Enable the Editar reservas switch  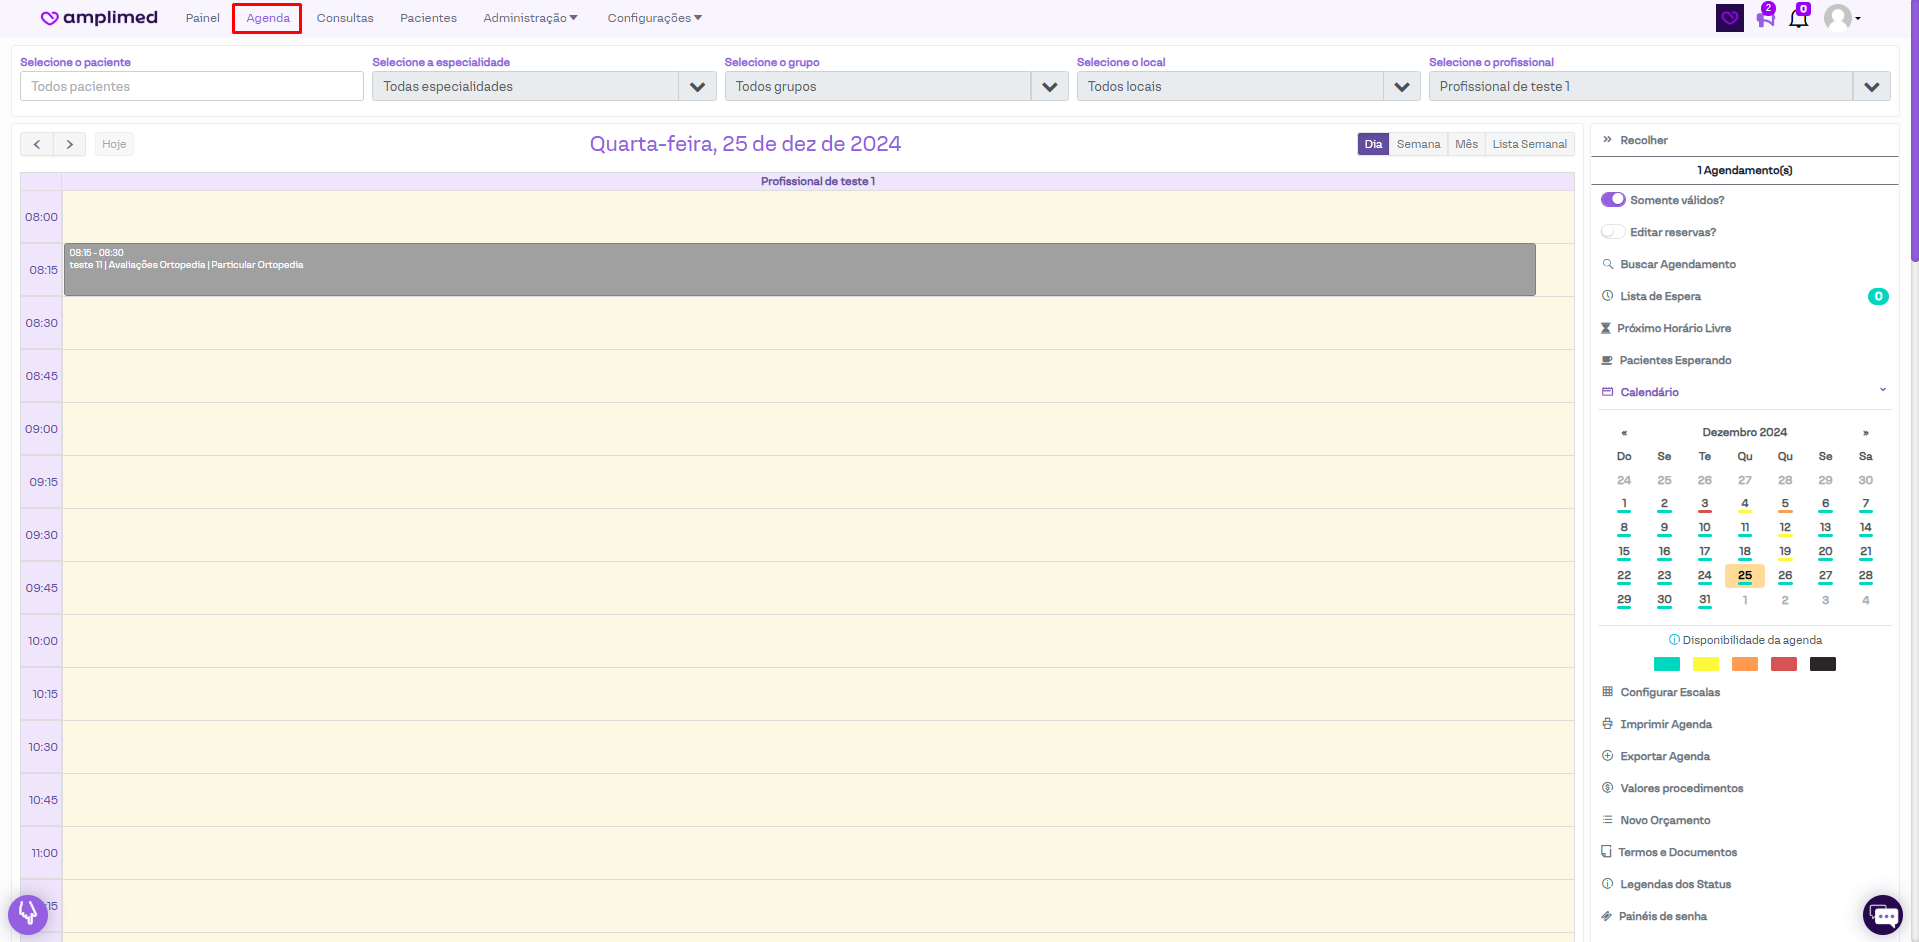[1613, 232]
